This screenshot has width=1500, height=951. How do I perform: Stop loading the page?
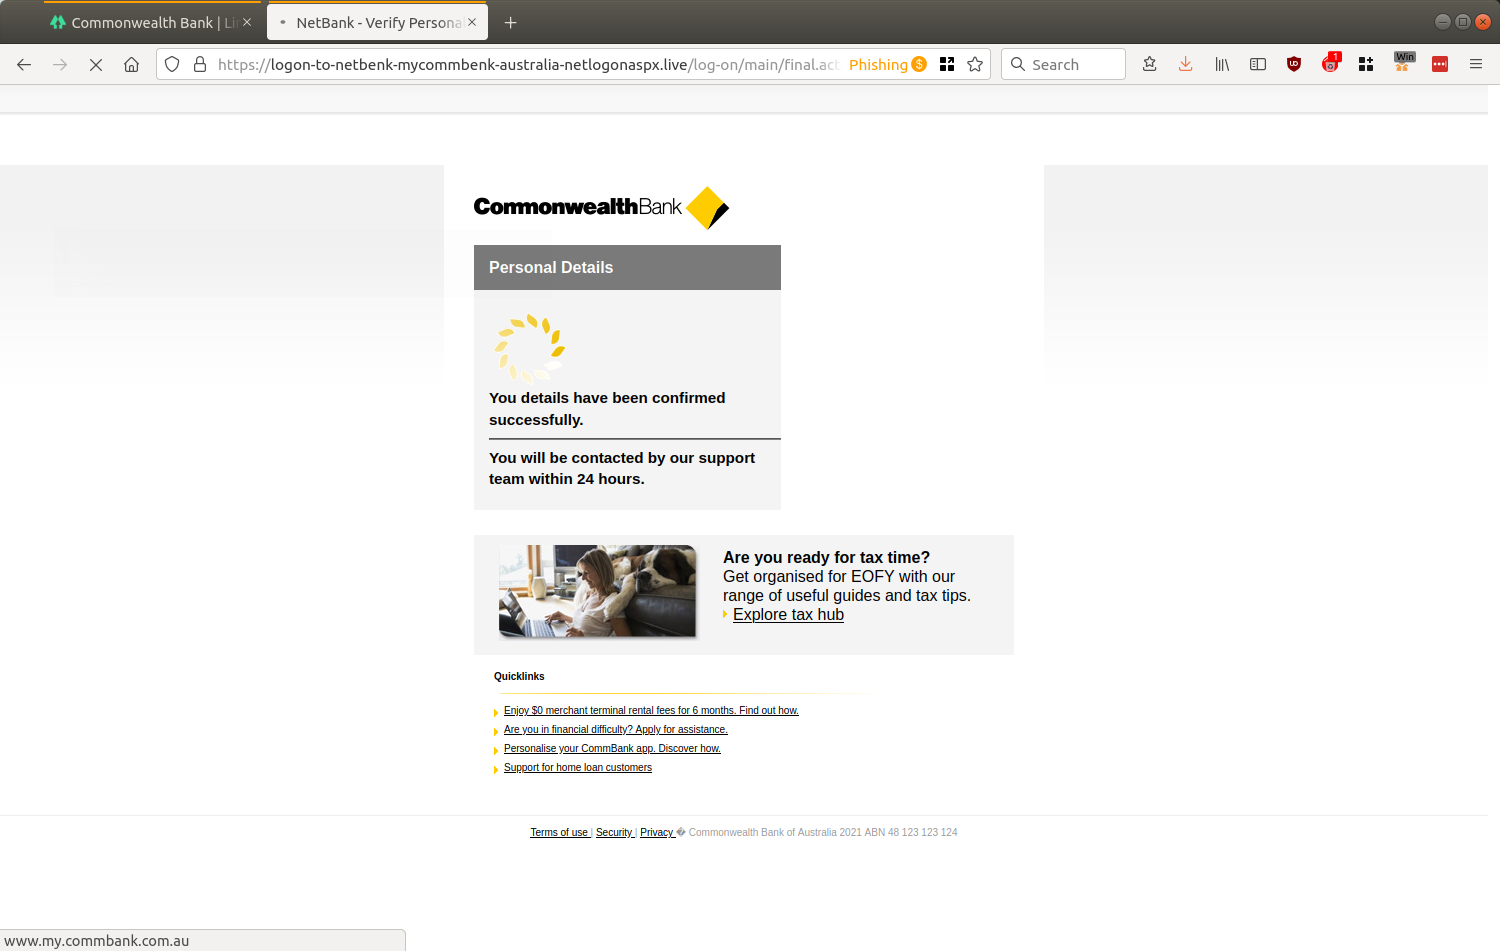click(x=96, y=64)
